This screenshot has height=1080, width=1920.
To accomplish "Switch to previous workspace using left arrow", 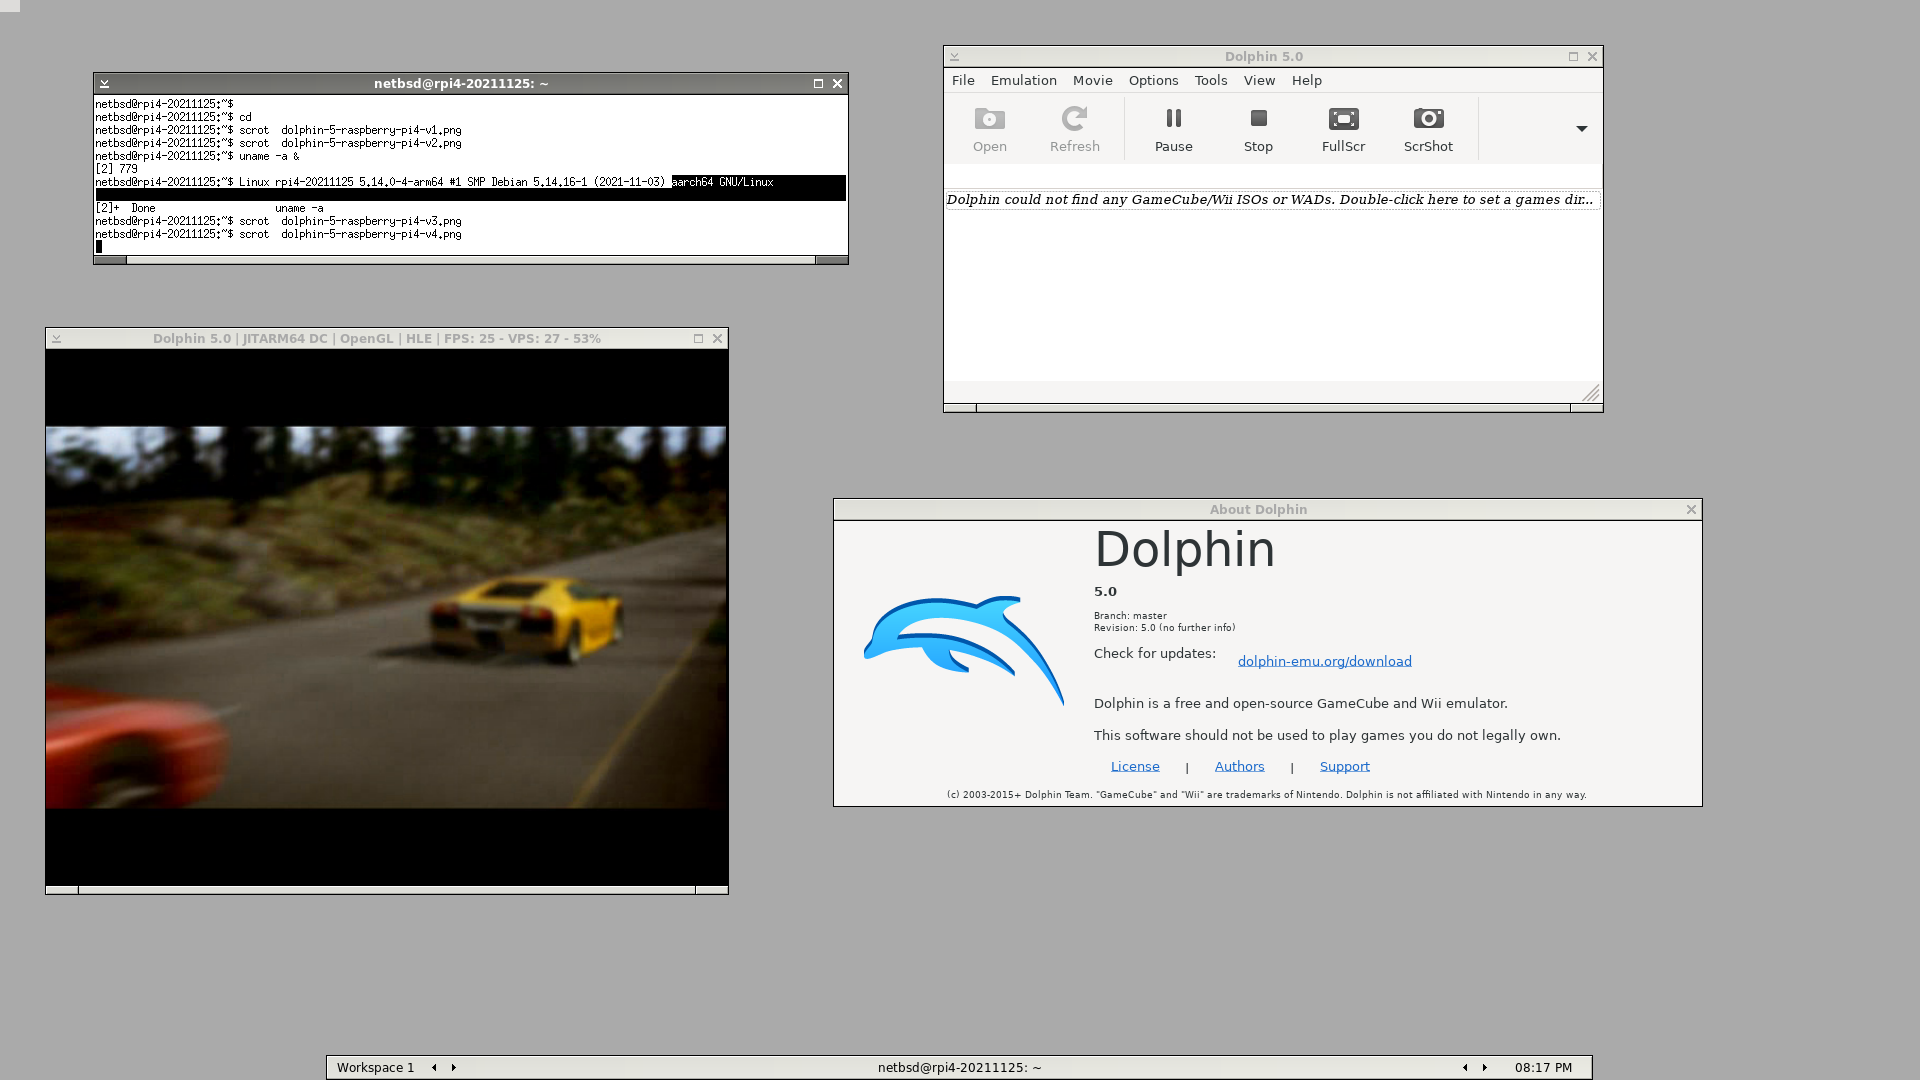I will coord(434,1067).
